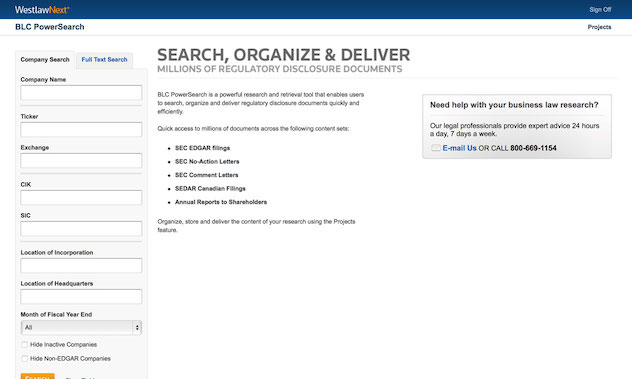Select the Company Search tab
The width and height of the screenshot is (632, 379).
point(45,60)
